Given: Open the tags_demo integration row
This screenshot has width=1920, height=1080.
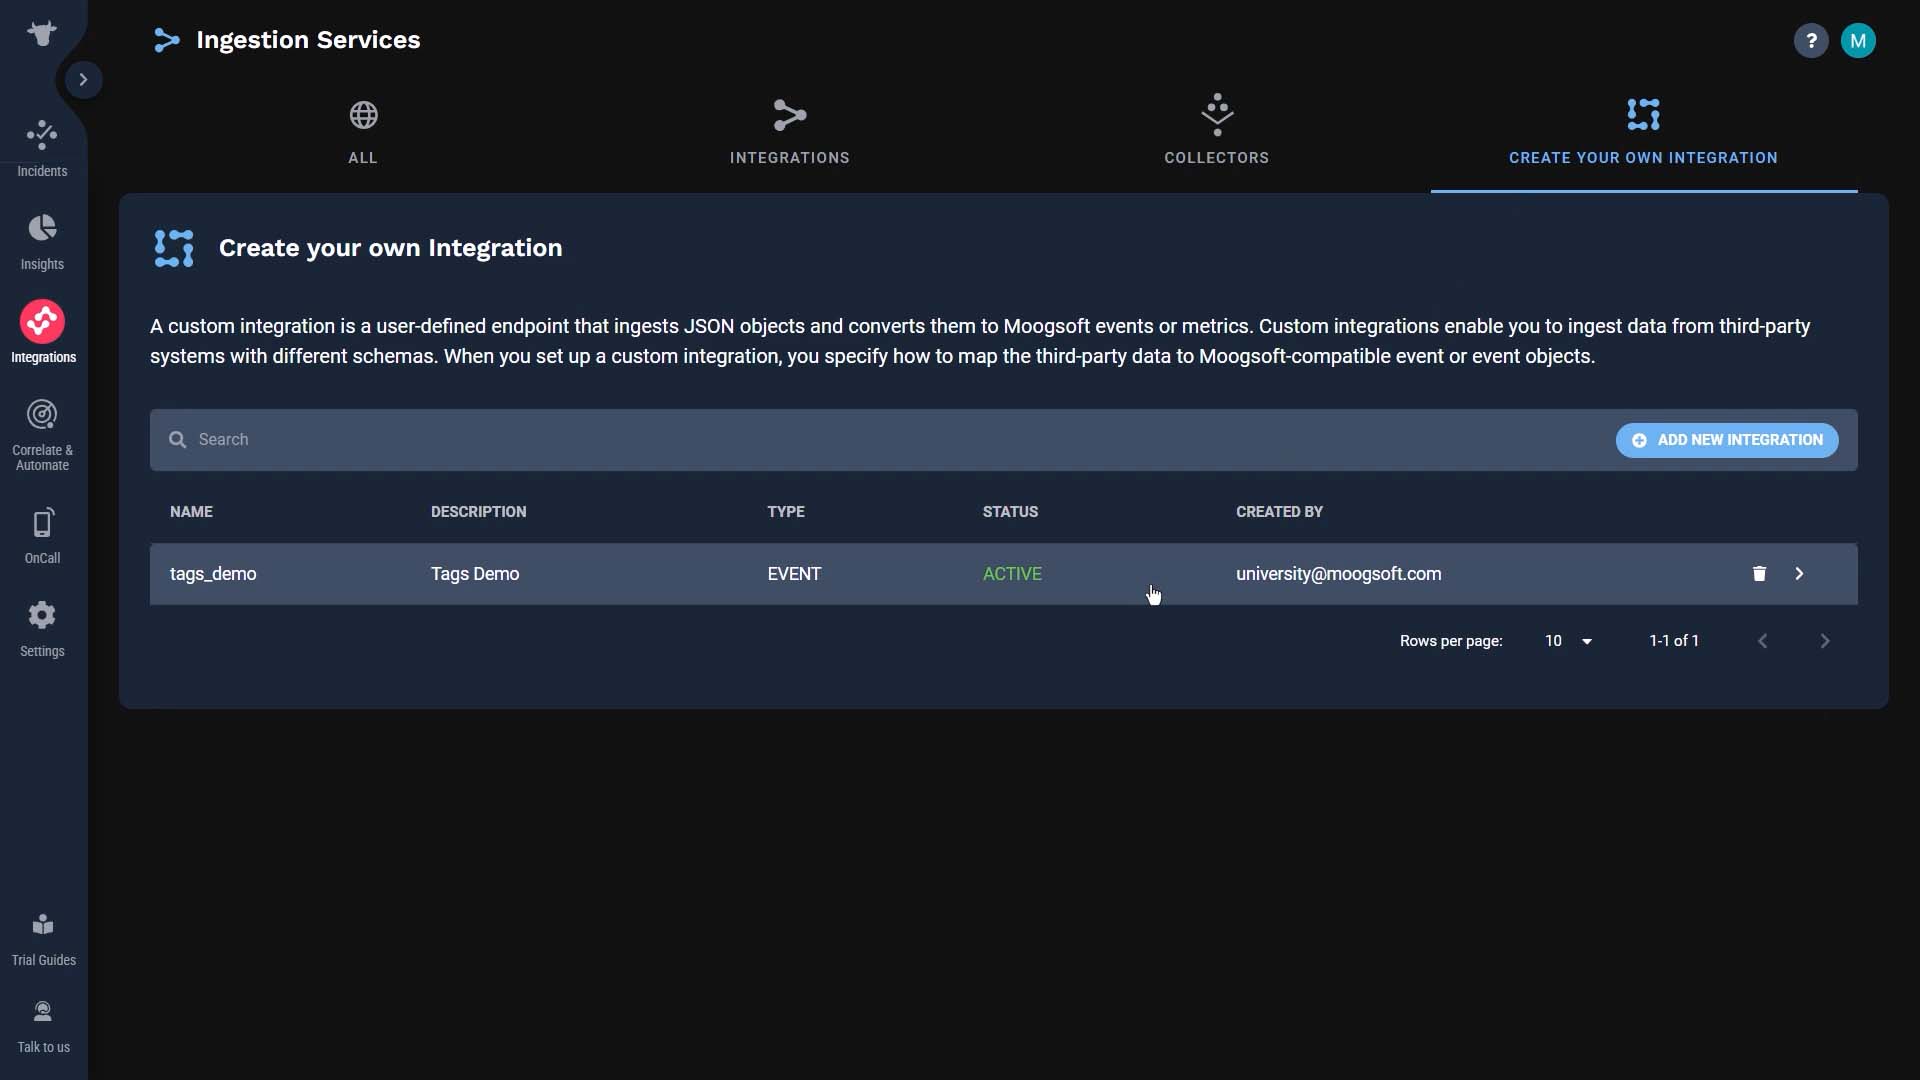Looking at the screenshot, I should [1004, 574].
